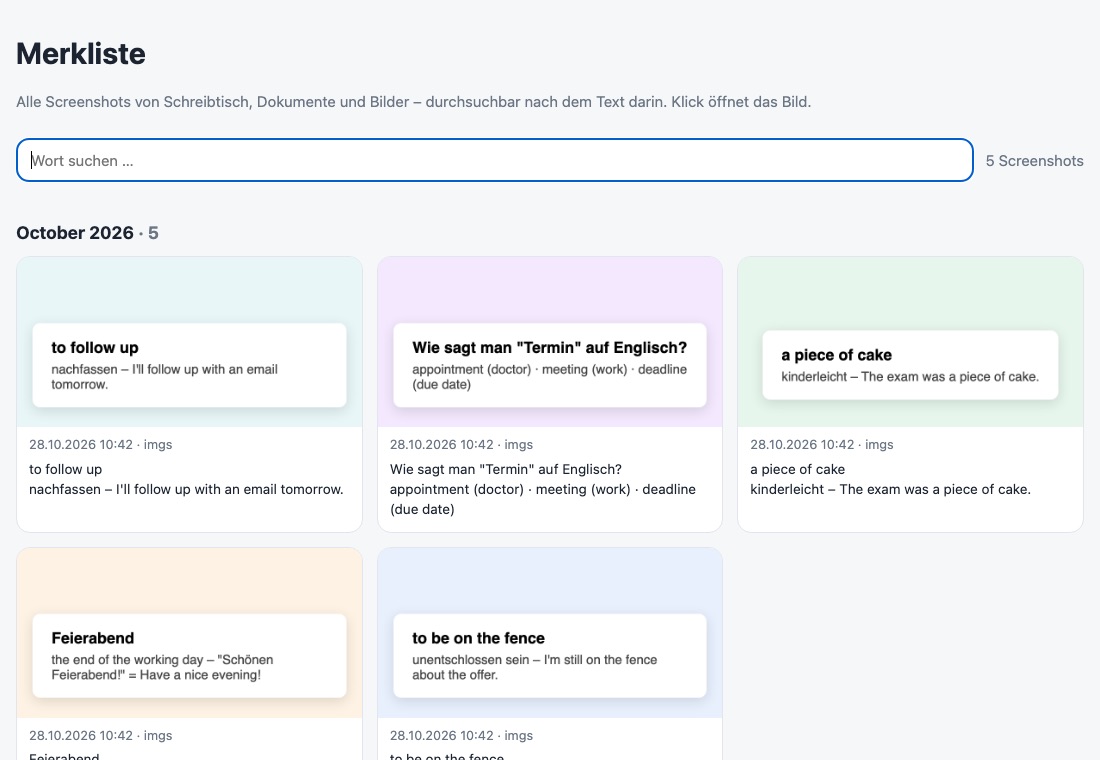Open the "to follow up" screenshot thumbnail

pyautogui.click(x=189, y=342)
